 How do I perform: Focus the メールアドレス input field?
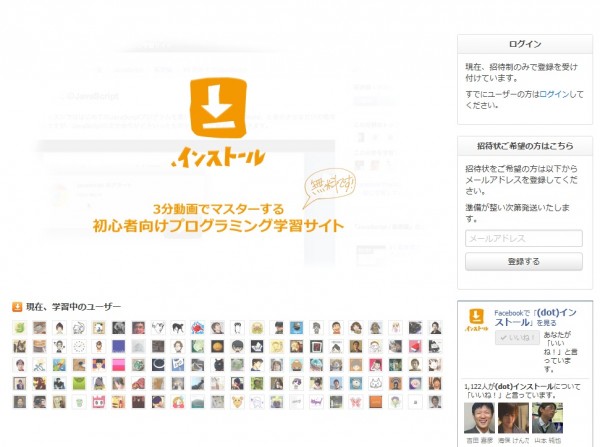pos(524,238)
